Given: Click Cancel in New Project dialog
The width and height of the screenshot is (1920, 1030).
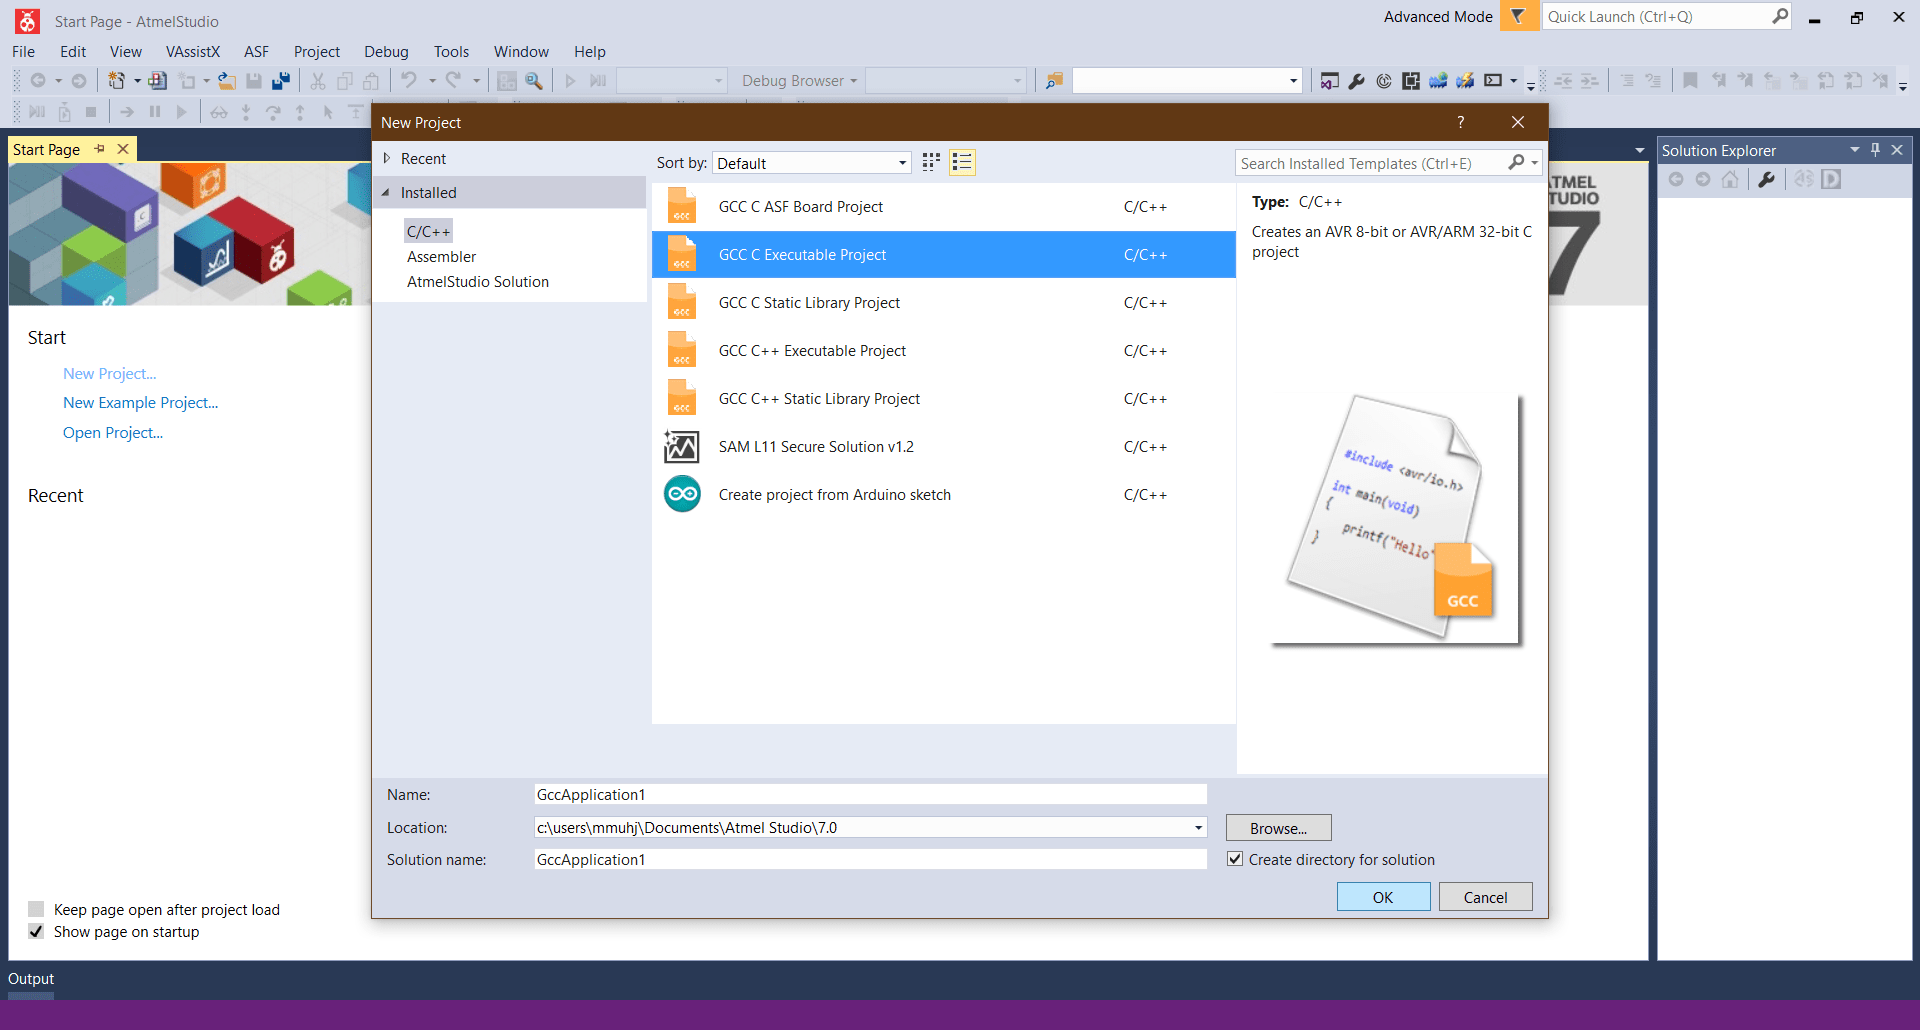Looking at the screenshot, I should tap(1485, 897).
